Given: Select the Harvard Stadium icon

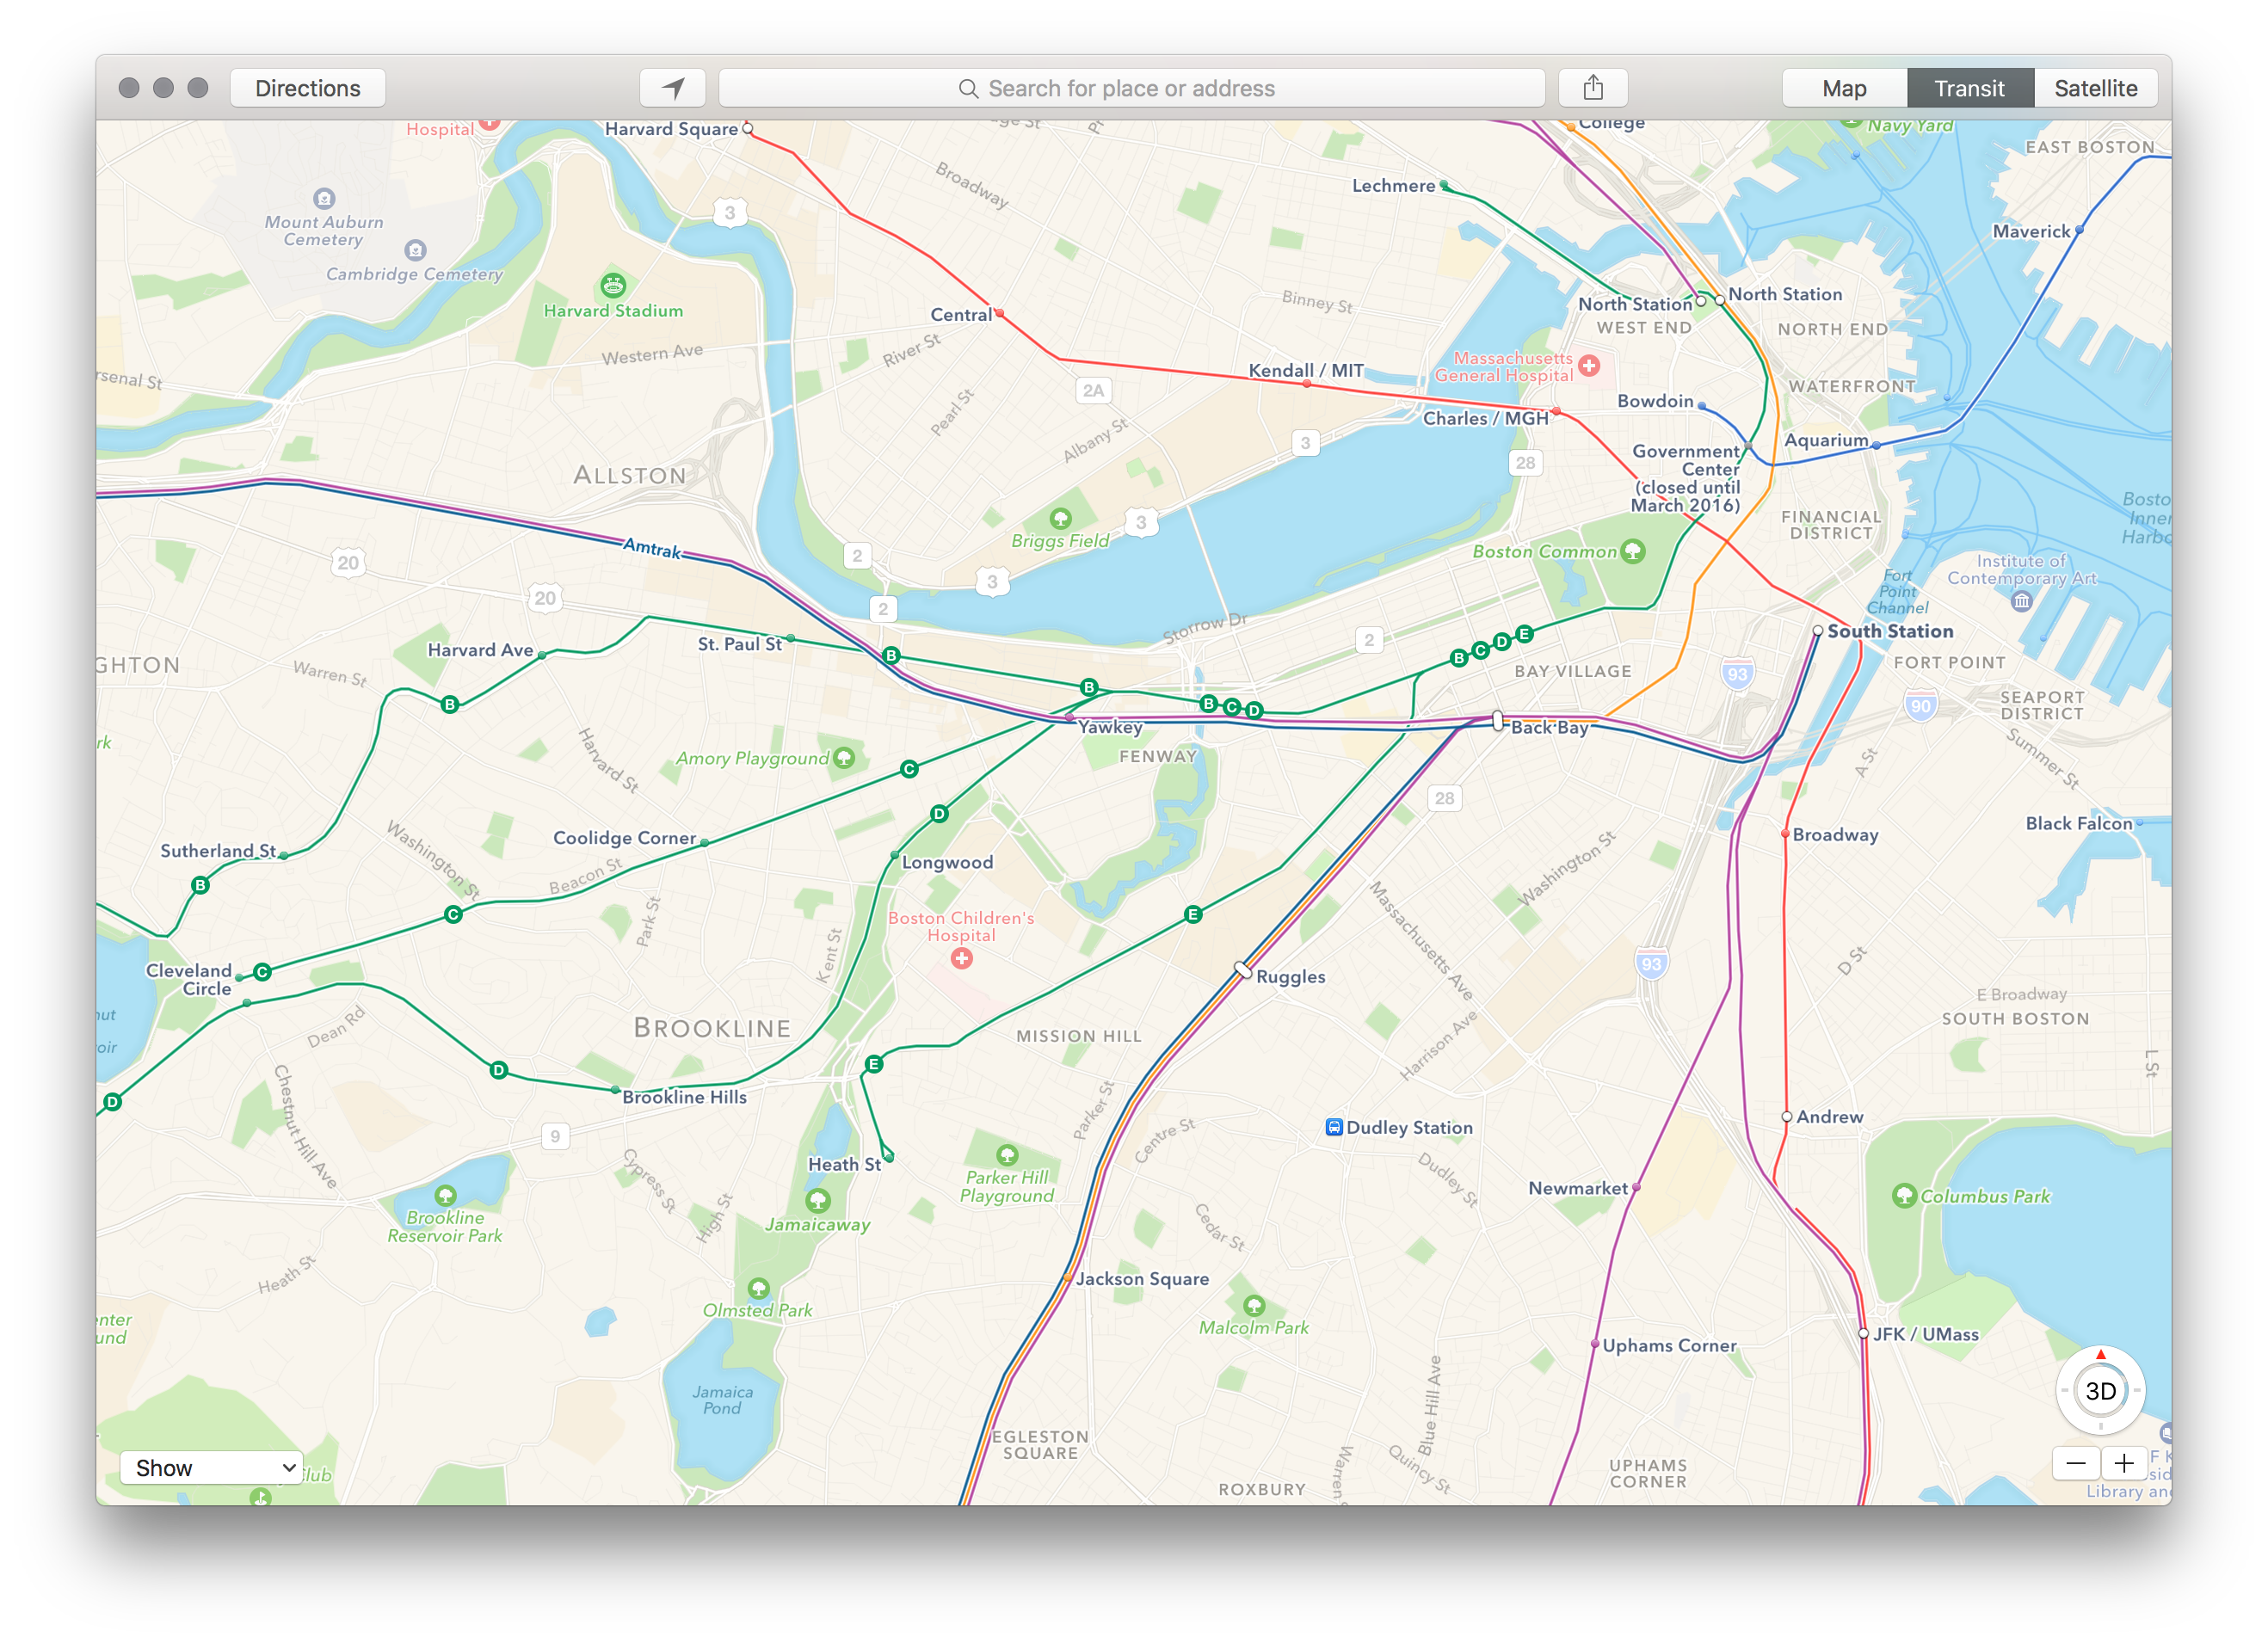Looking at the screenshot, I should click(613, 286).
